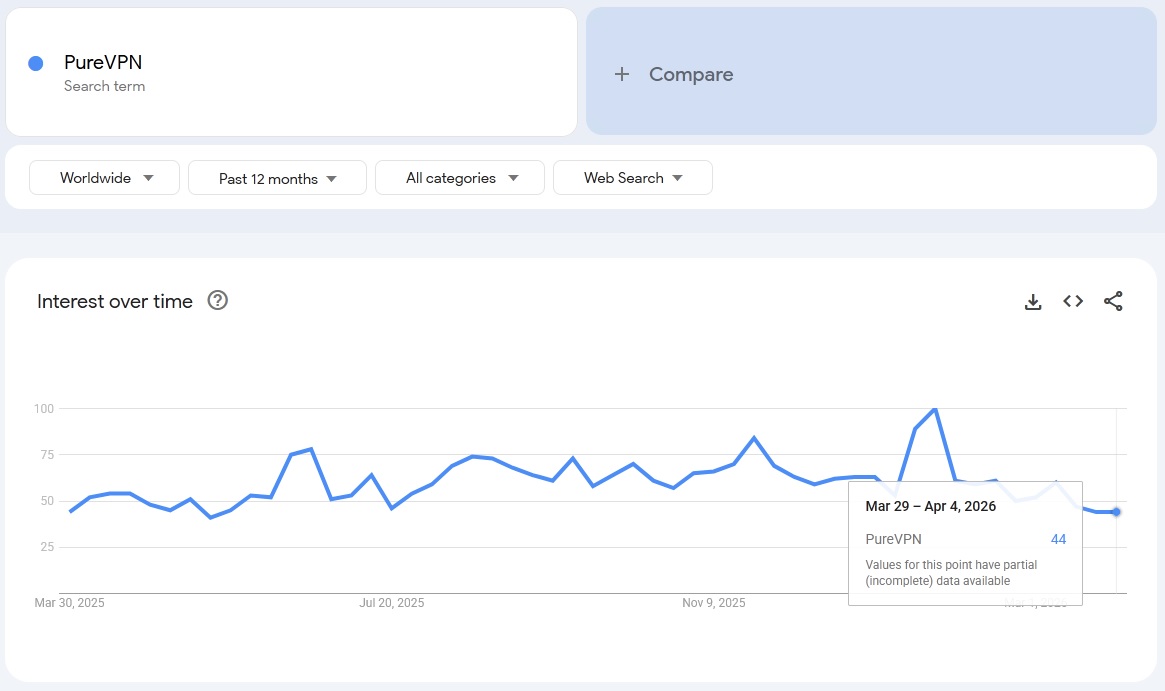Open the Web Search type dropdown
1165x691 pixels.
(x=633, y=178)
